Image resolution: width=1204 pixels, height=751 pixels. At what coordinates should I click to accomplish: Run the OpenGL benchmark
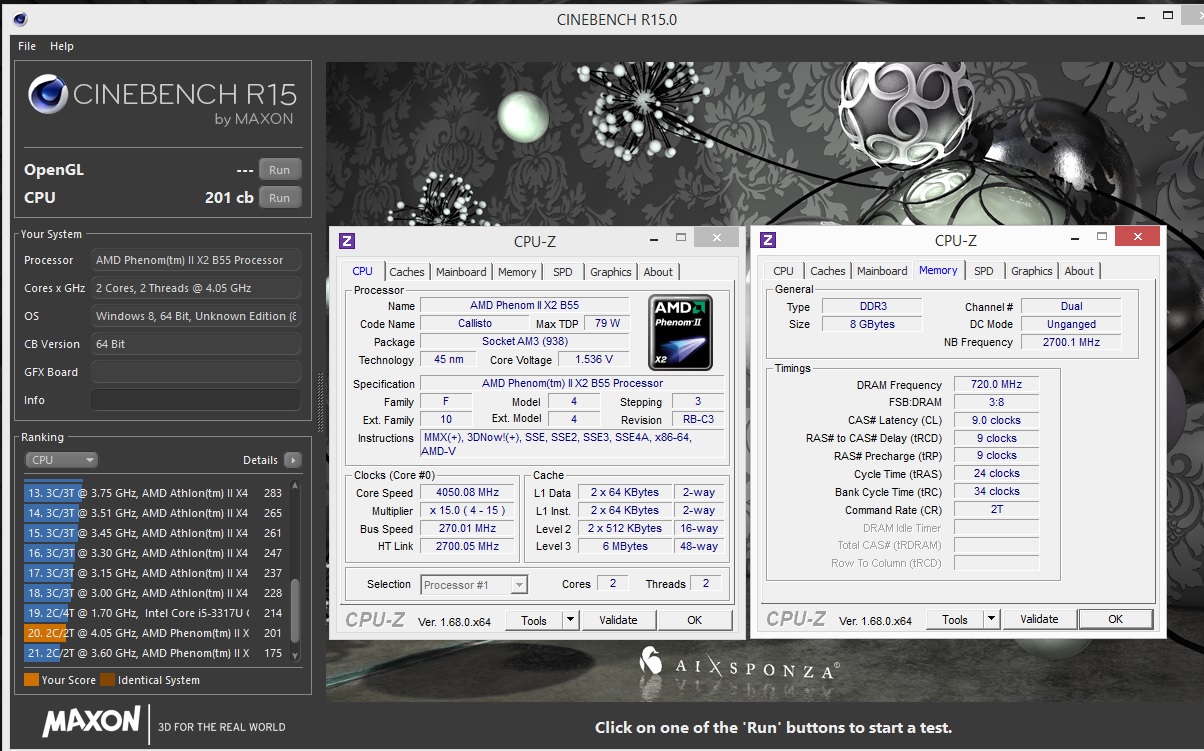pyautogui.click(x=280, y=170)
